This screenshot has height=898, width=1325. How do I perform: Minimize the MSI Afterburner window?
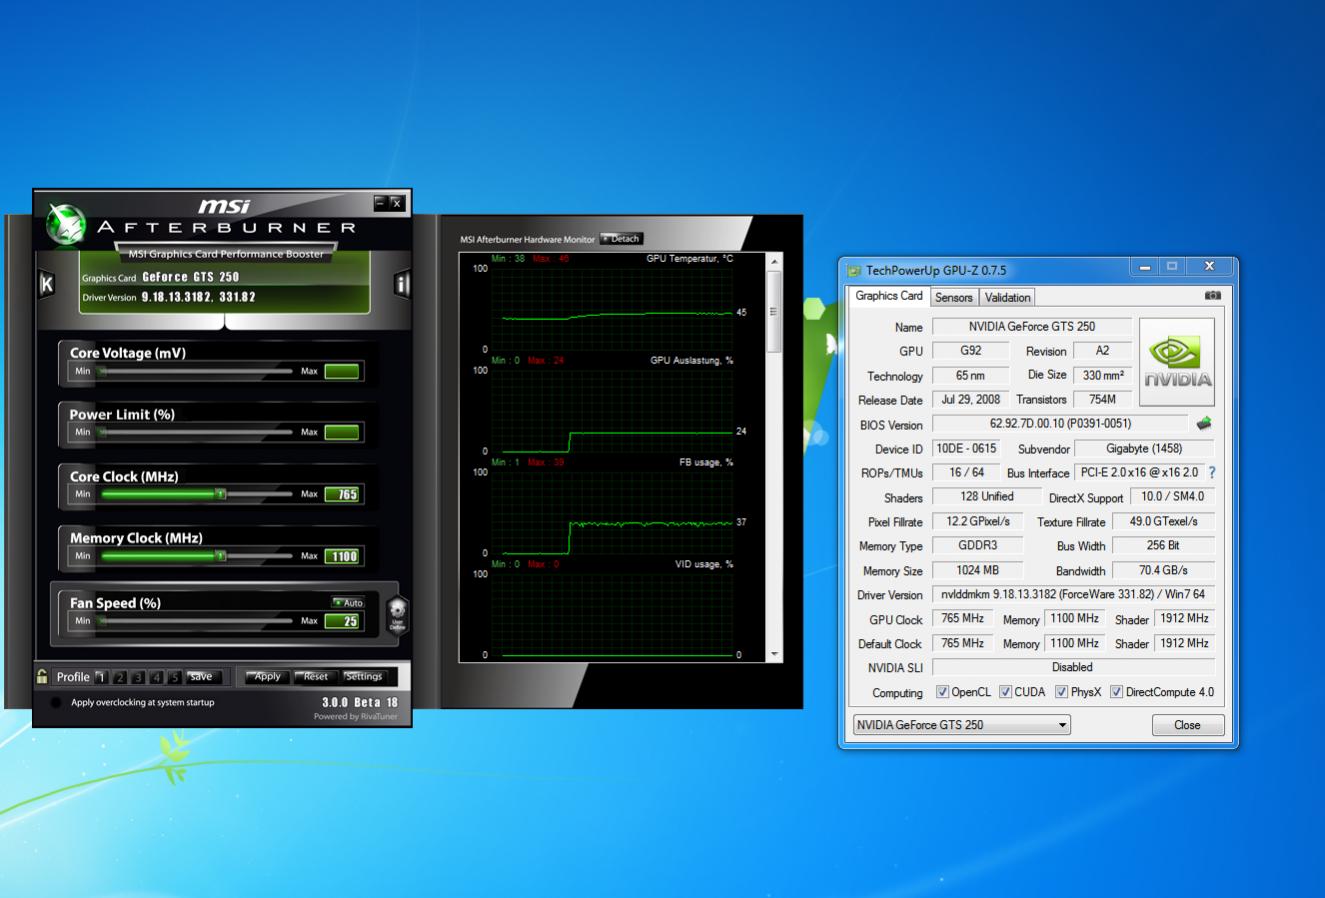point(380,203)
